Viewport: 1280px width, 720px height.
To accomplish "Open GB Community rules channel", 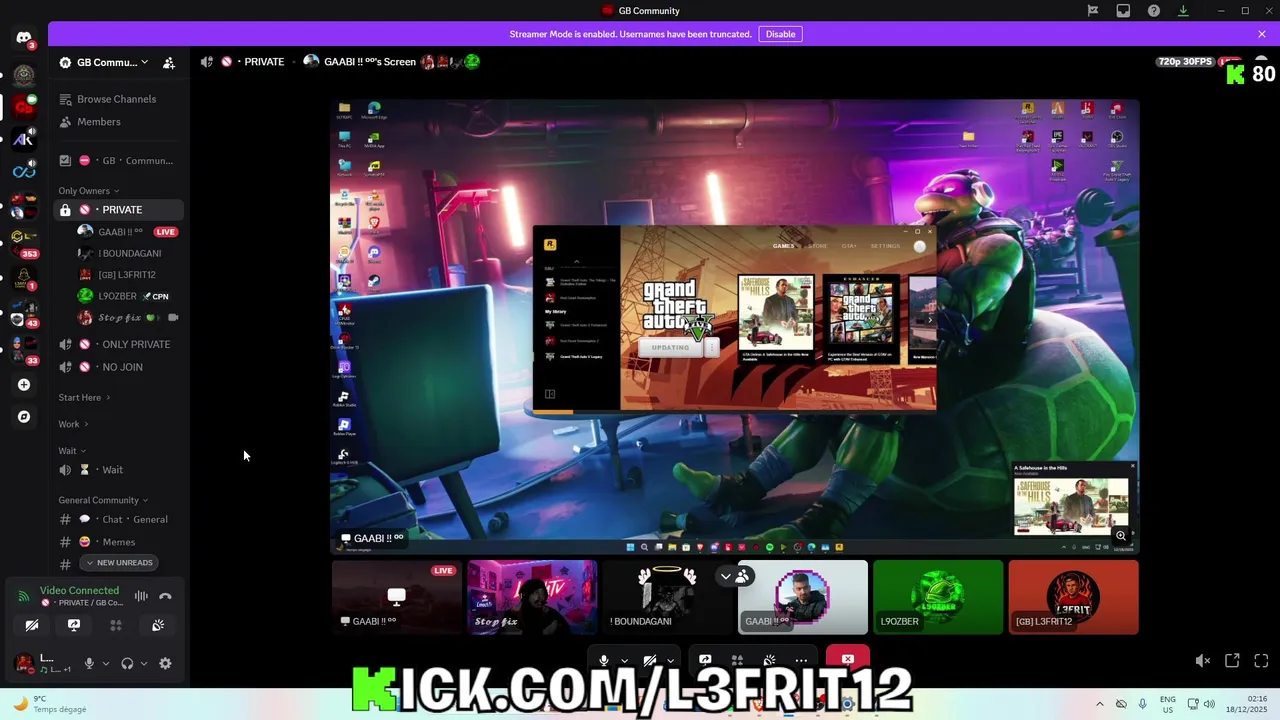I will [118, 160].
